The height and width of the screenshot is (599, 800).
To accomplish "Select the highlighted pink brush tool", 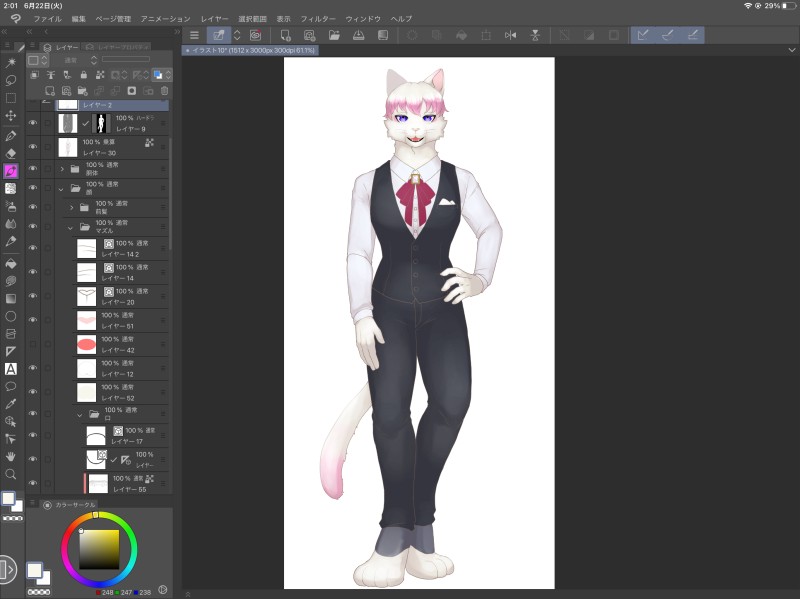I will tap(11, 171).
